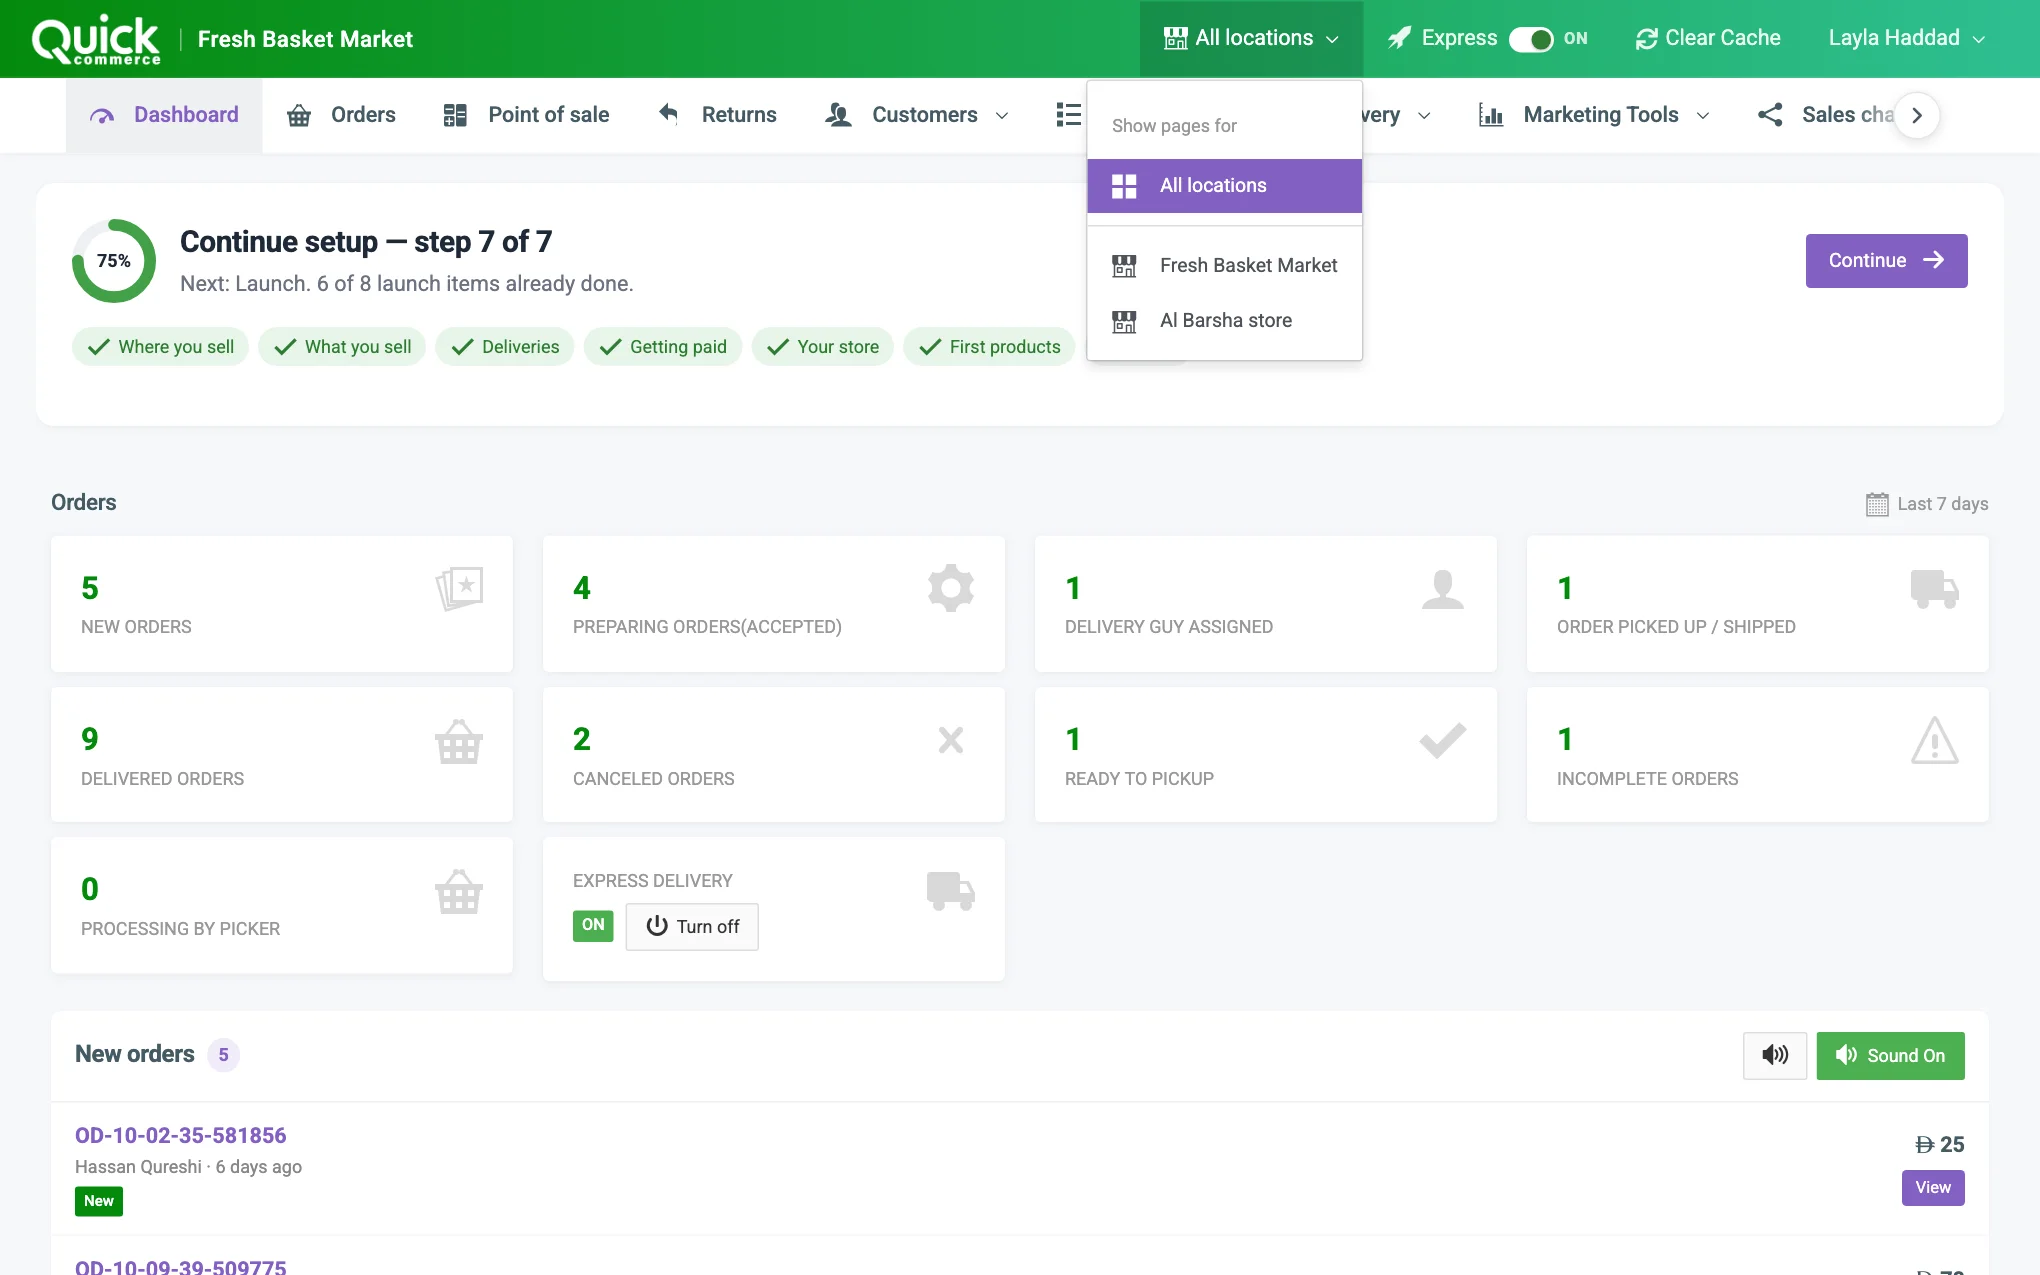Click the Sales channels share icon
Screen dimensions: 2040x1275
[1770, 115]
